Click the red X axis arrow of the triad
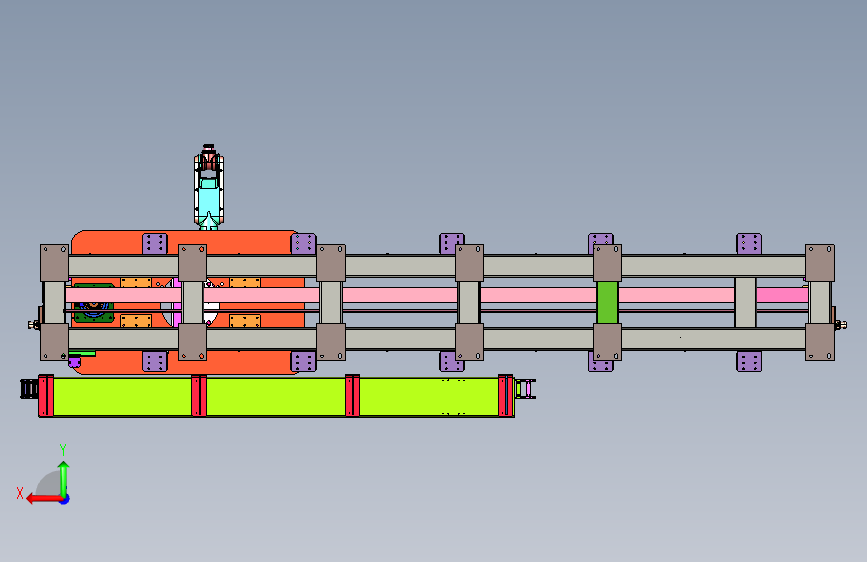 pyautogui.click(x=43, y=499)
